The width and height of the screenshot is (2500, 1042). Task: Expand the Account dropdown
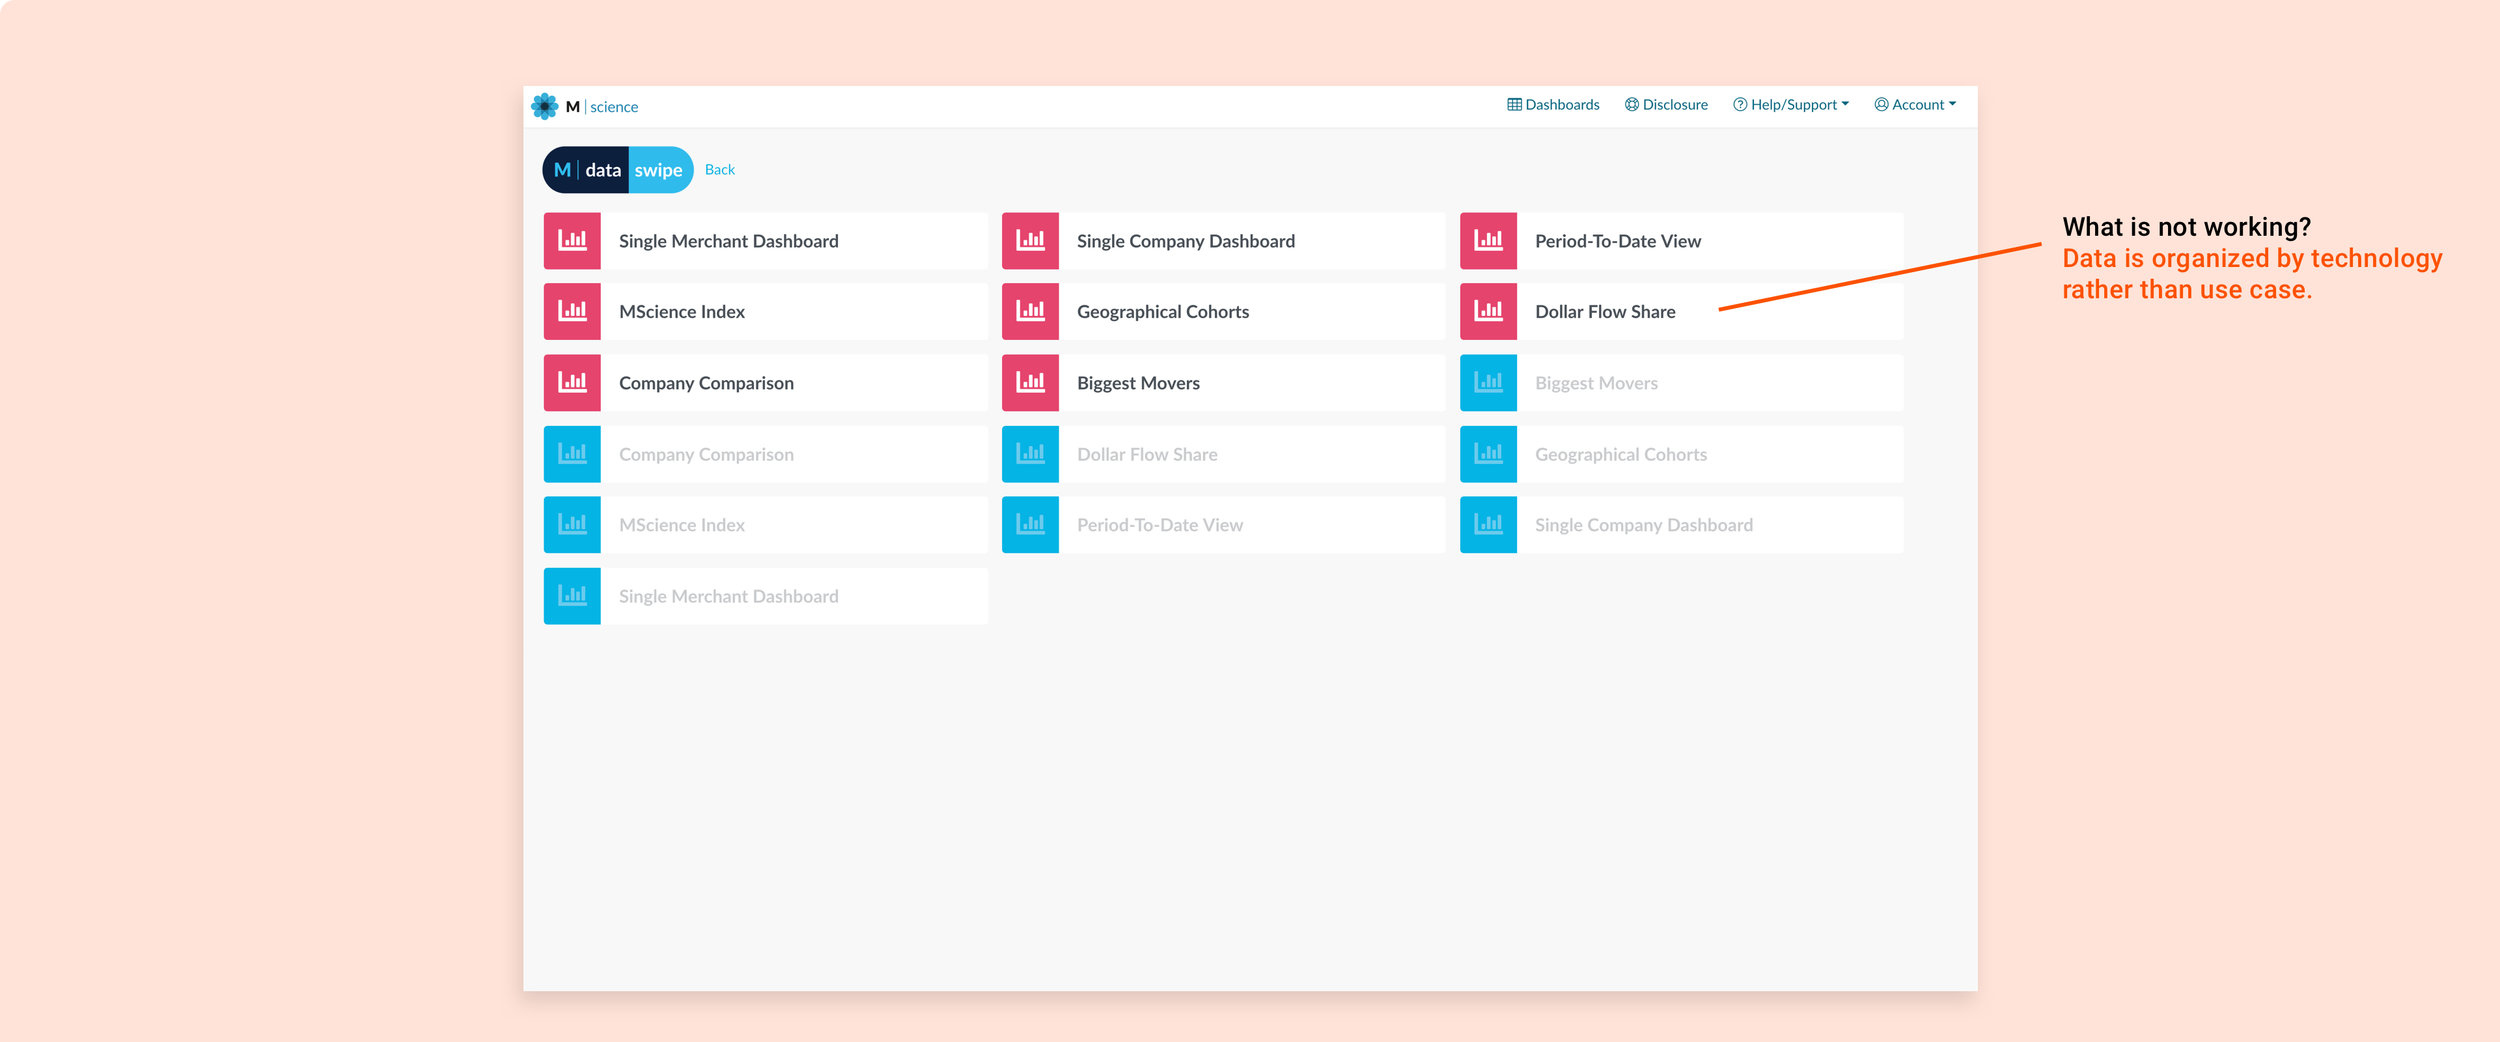pos(1915,105)
